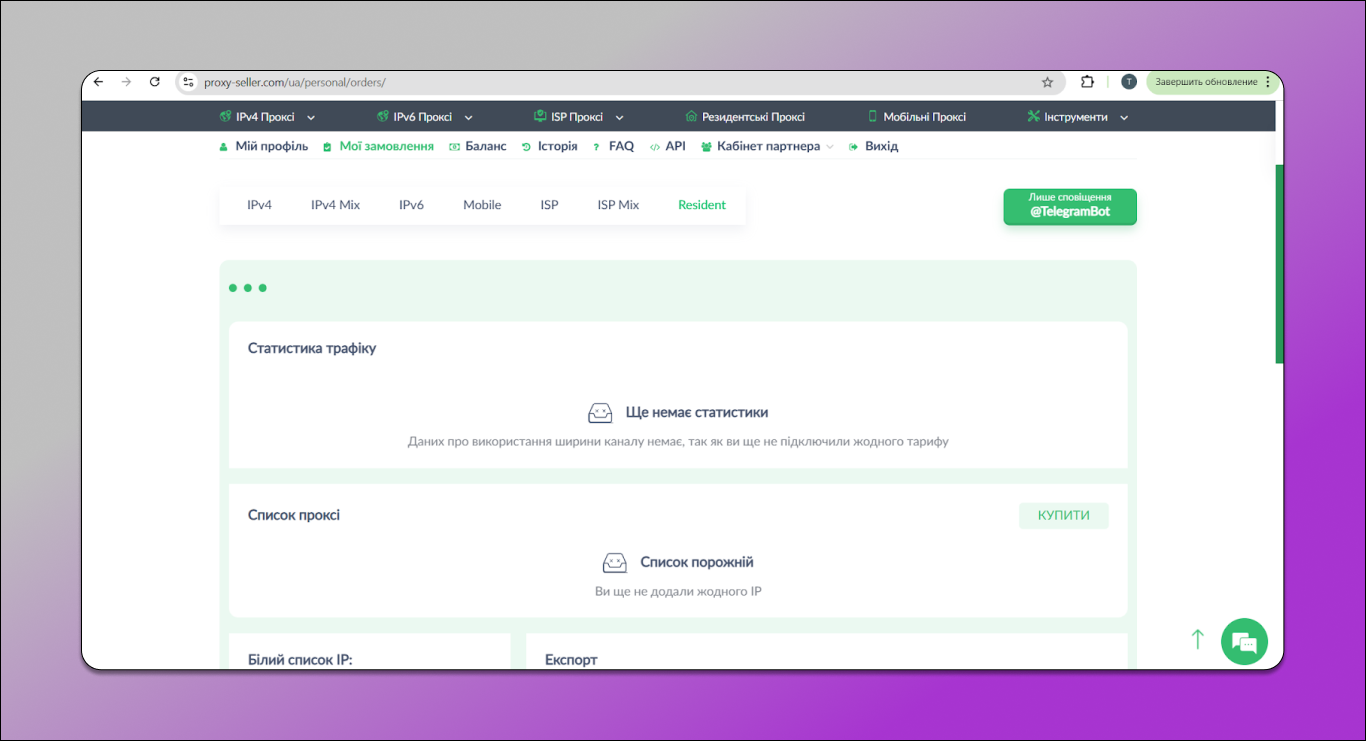
Task: Click the Баланс money icon
Action: point(455,147)
